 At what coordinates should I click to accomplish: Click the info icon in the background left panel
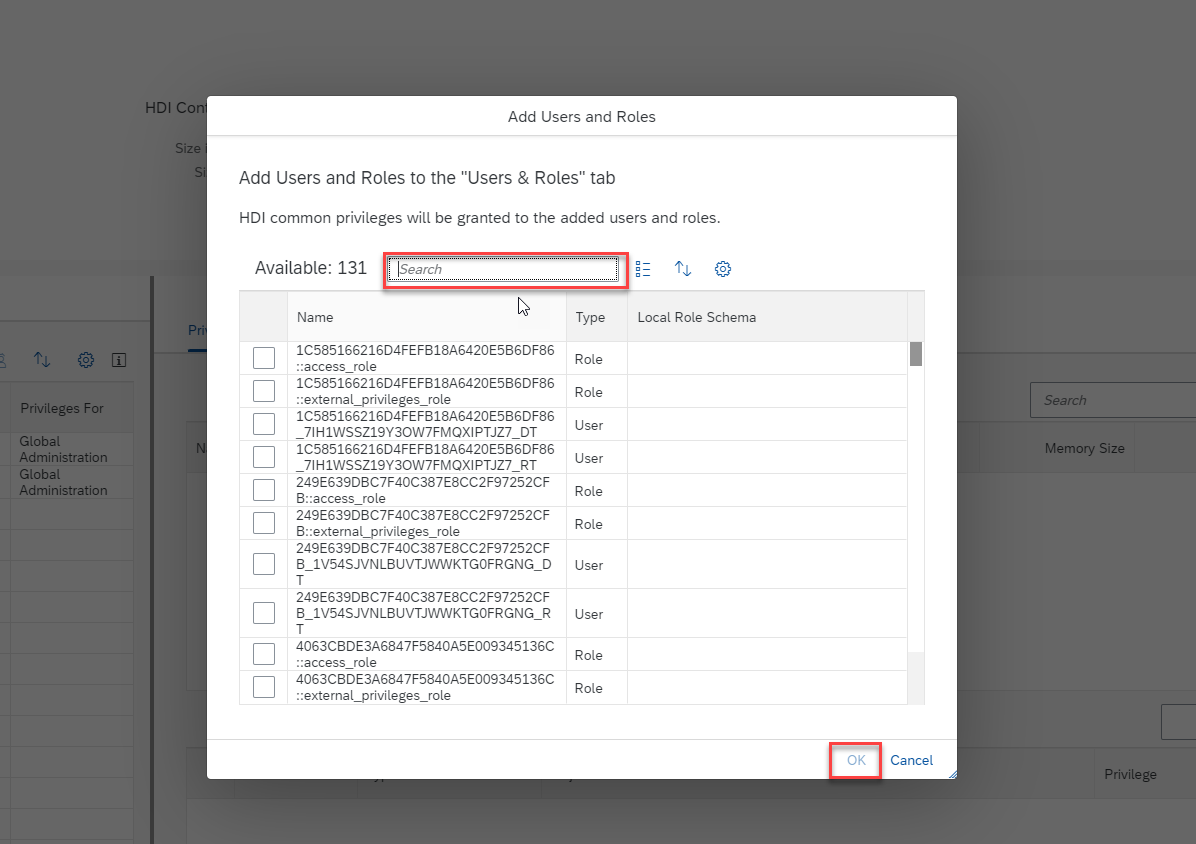click(119, 360)
